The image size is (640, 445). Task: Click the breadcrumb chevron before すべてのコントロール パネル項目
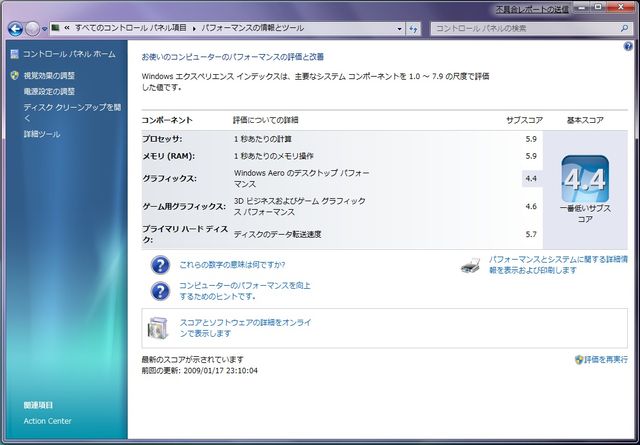point(67,28)
